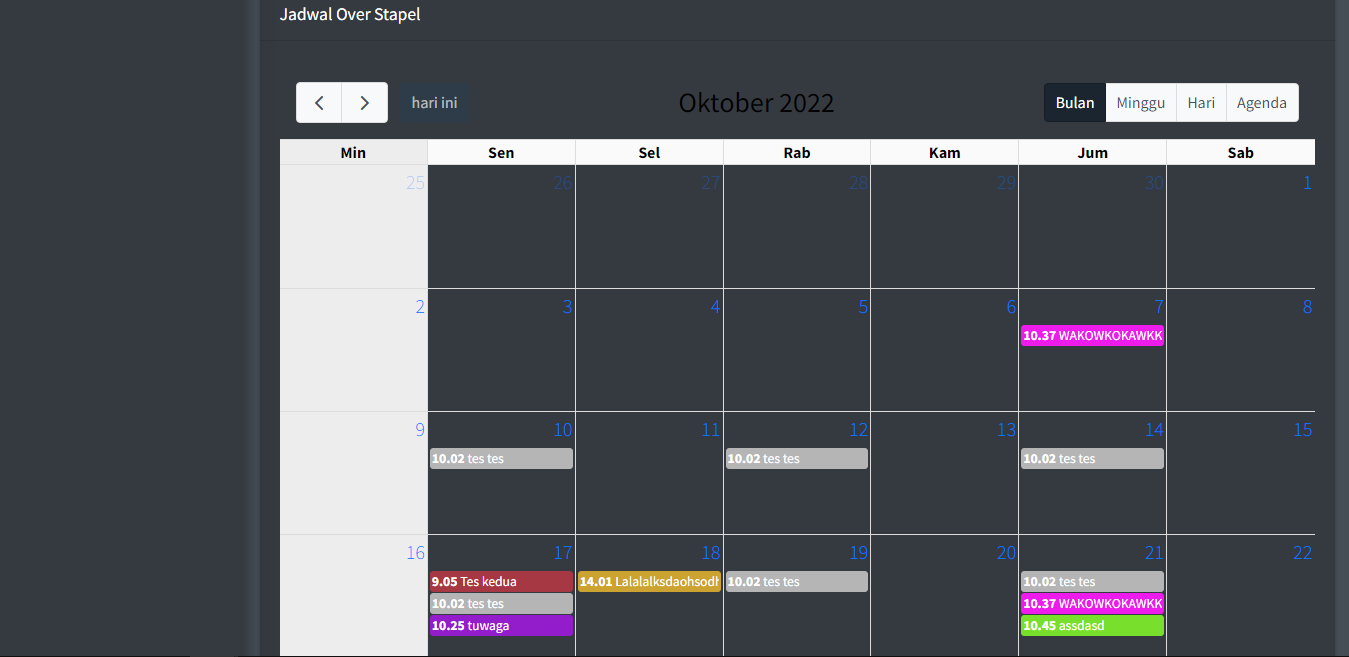
Task: Open the Agenda list view
Action: [1262, 103]
